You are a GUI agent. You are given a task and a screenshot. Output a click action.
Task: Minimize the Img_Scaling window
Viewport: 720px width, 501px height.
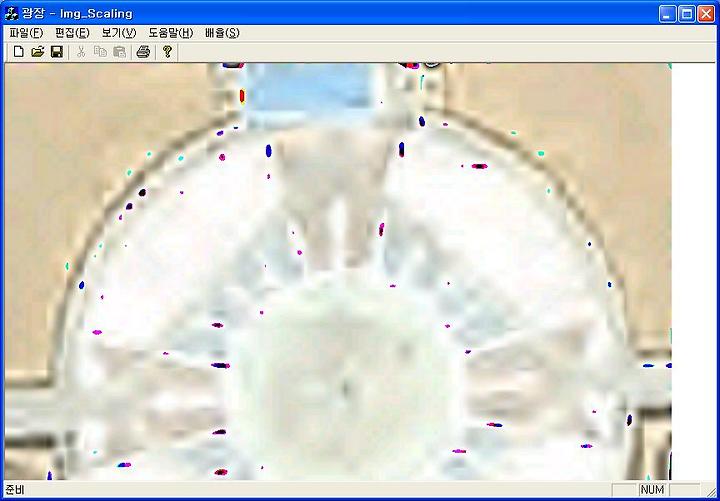pos(668,14)
